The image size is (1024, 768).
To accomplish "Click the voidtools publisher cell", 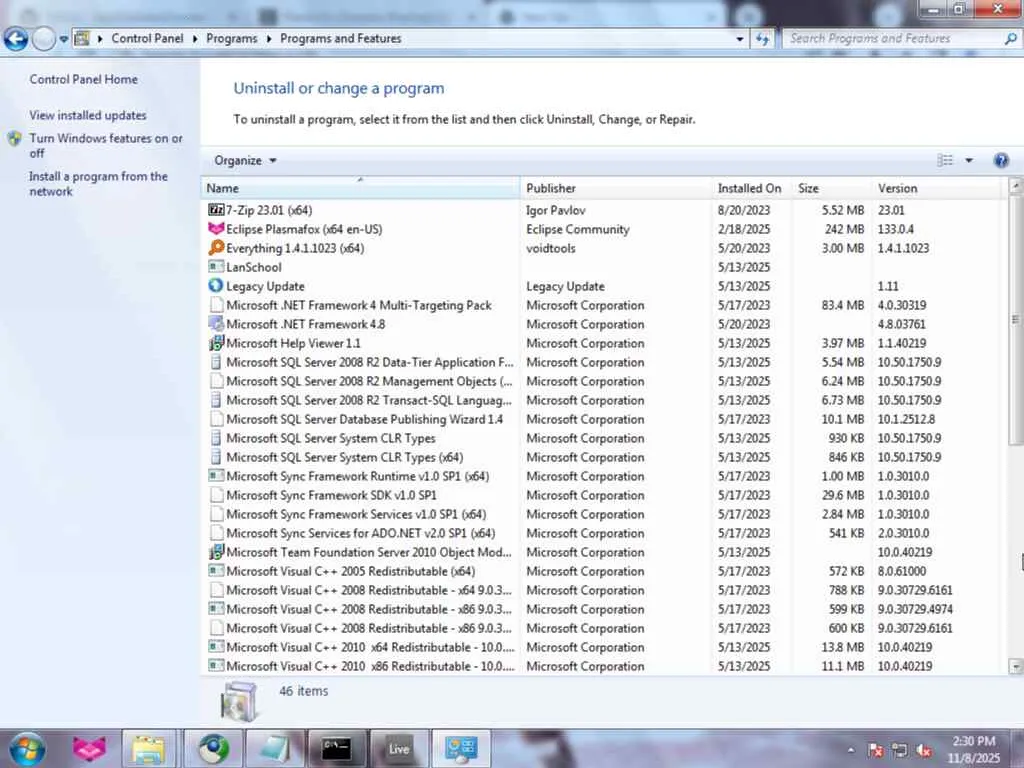I will [551, 248].
